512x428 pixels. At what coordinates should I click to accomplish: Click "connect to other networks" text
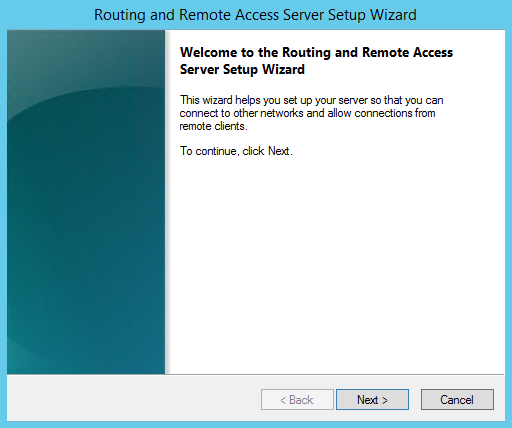click(x=241, y=113)
